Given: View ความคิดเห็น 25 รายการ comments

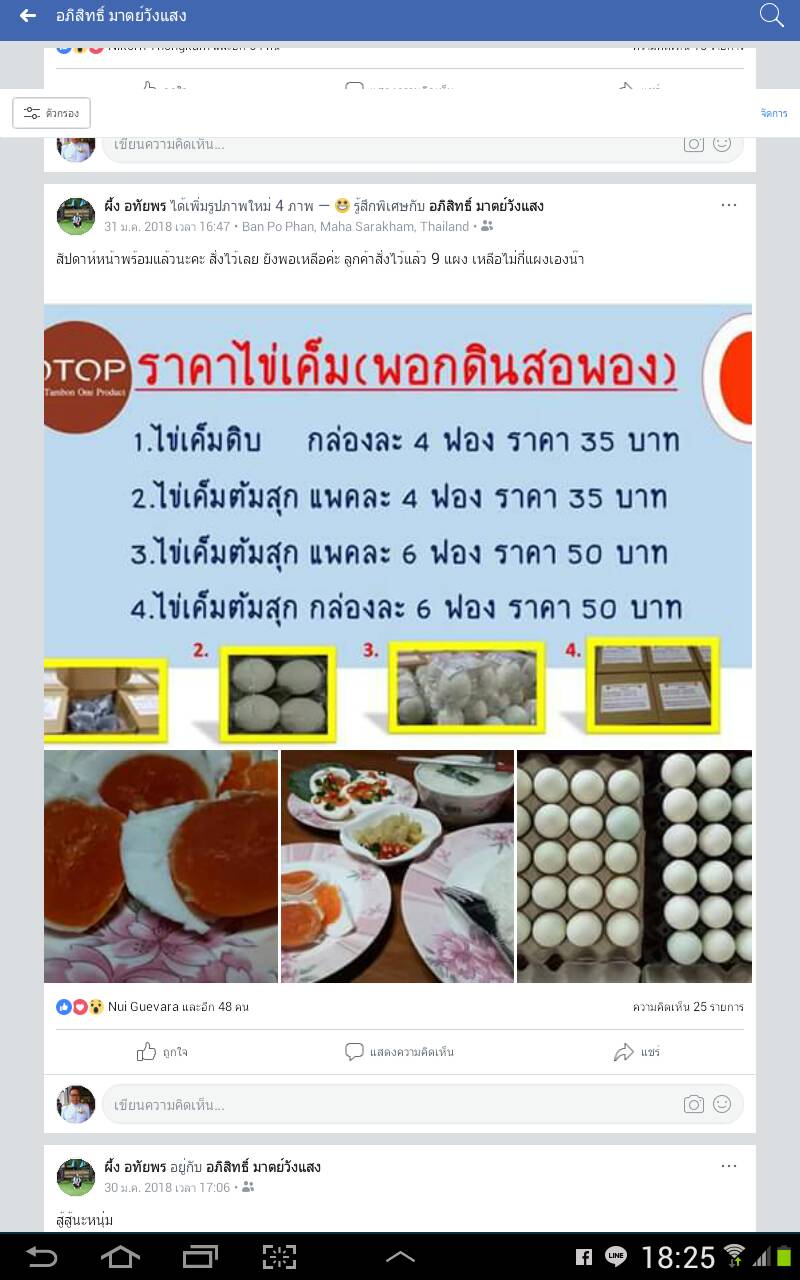Looking at the screenshot, I should (x=688, y=1007).
